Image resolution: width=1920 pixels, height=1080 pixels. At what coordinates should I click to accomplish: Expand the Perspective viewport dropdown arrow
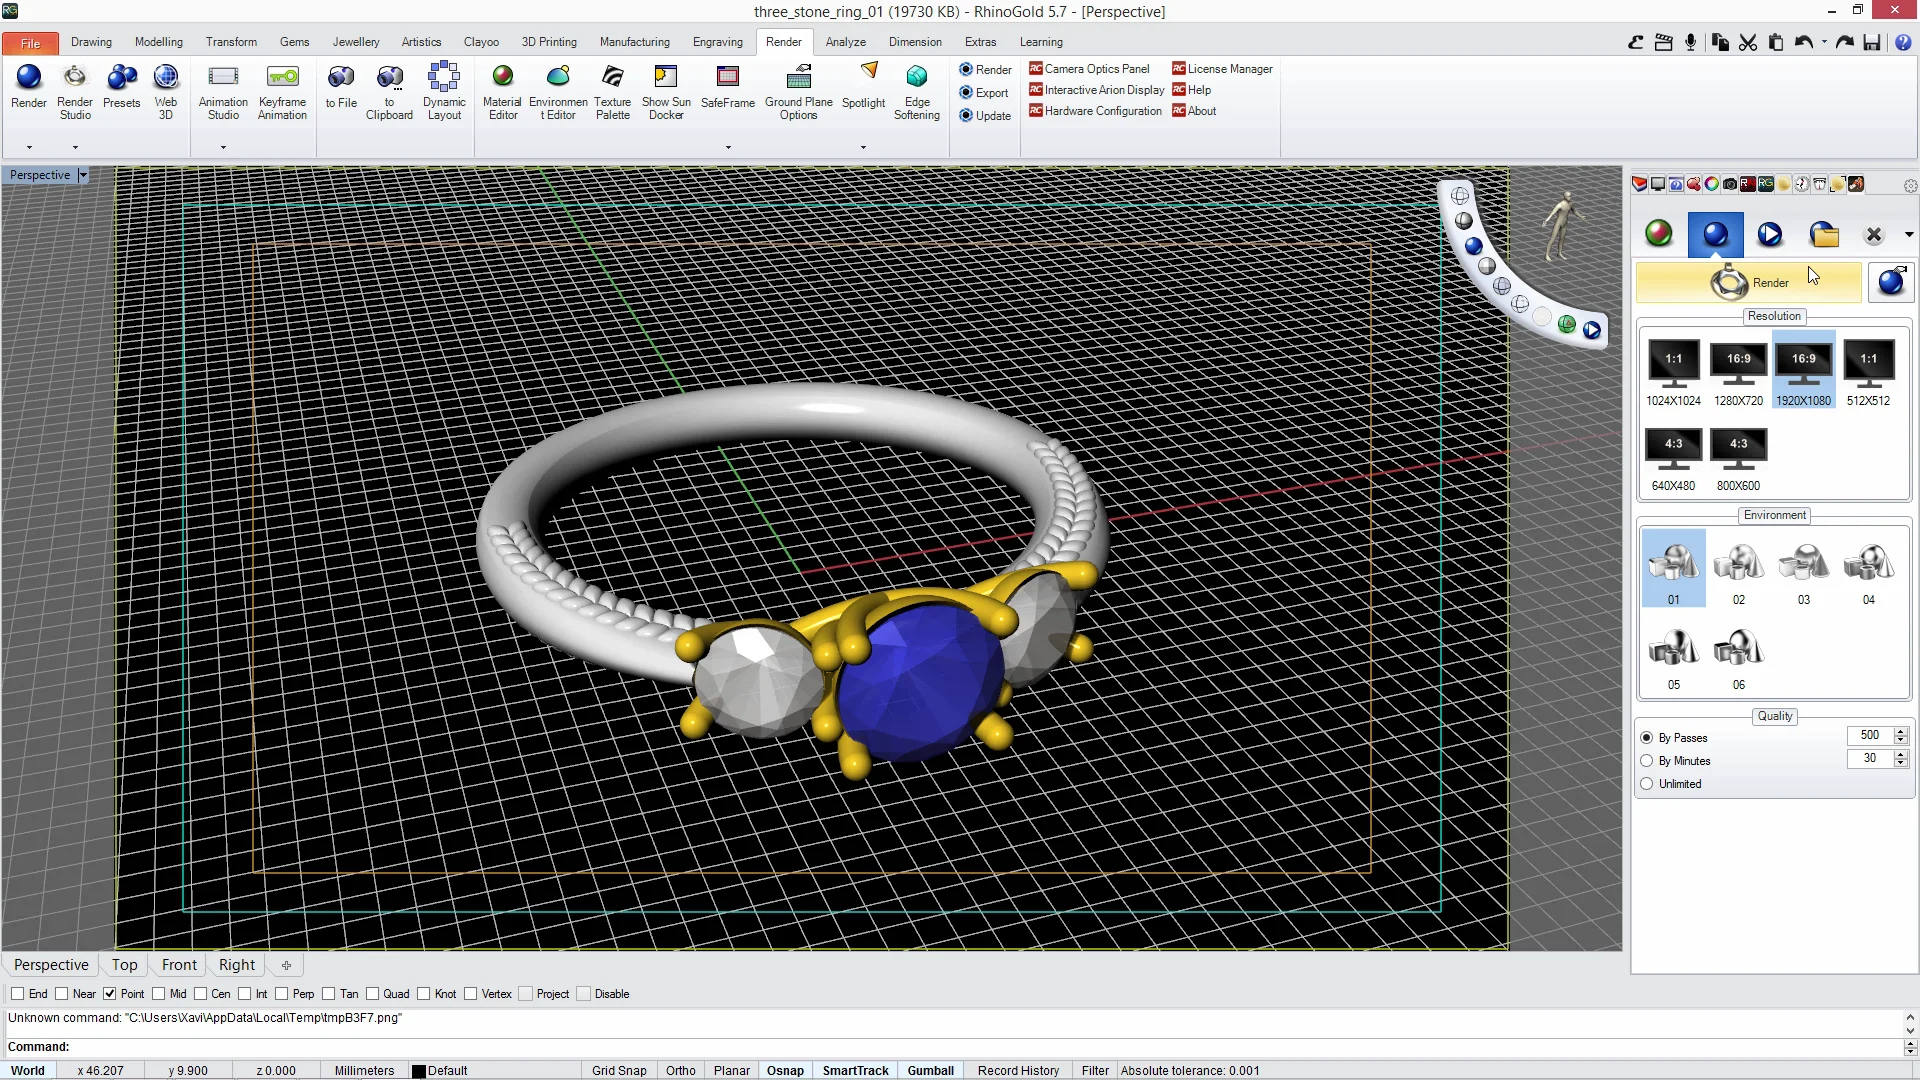pyautogui.click(x=83, y=175)
